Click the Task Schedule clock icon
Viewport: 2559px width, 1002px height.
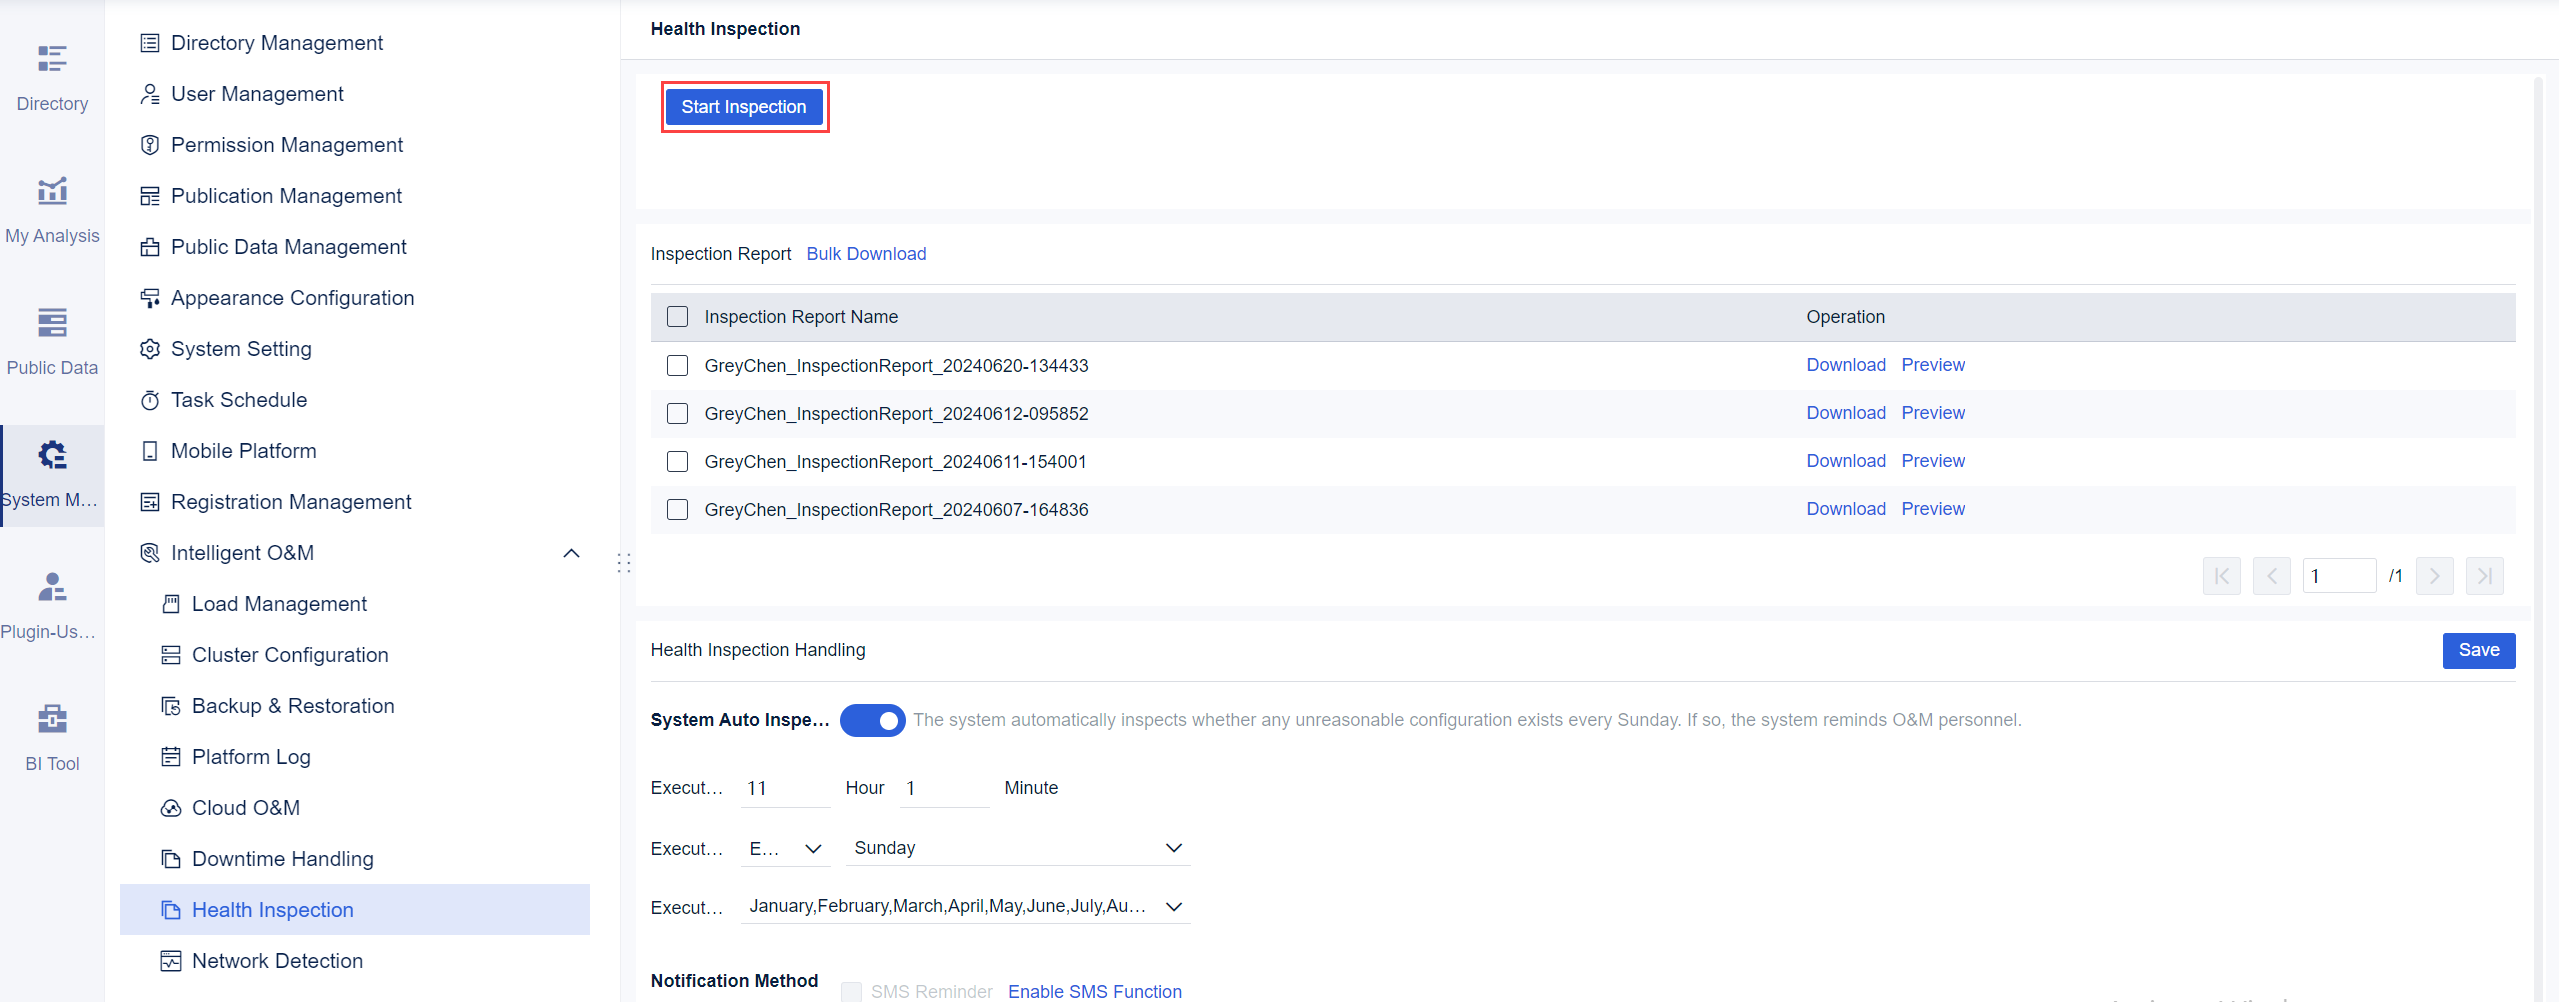pyautogui.click(x=150, y=400)
